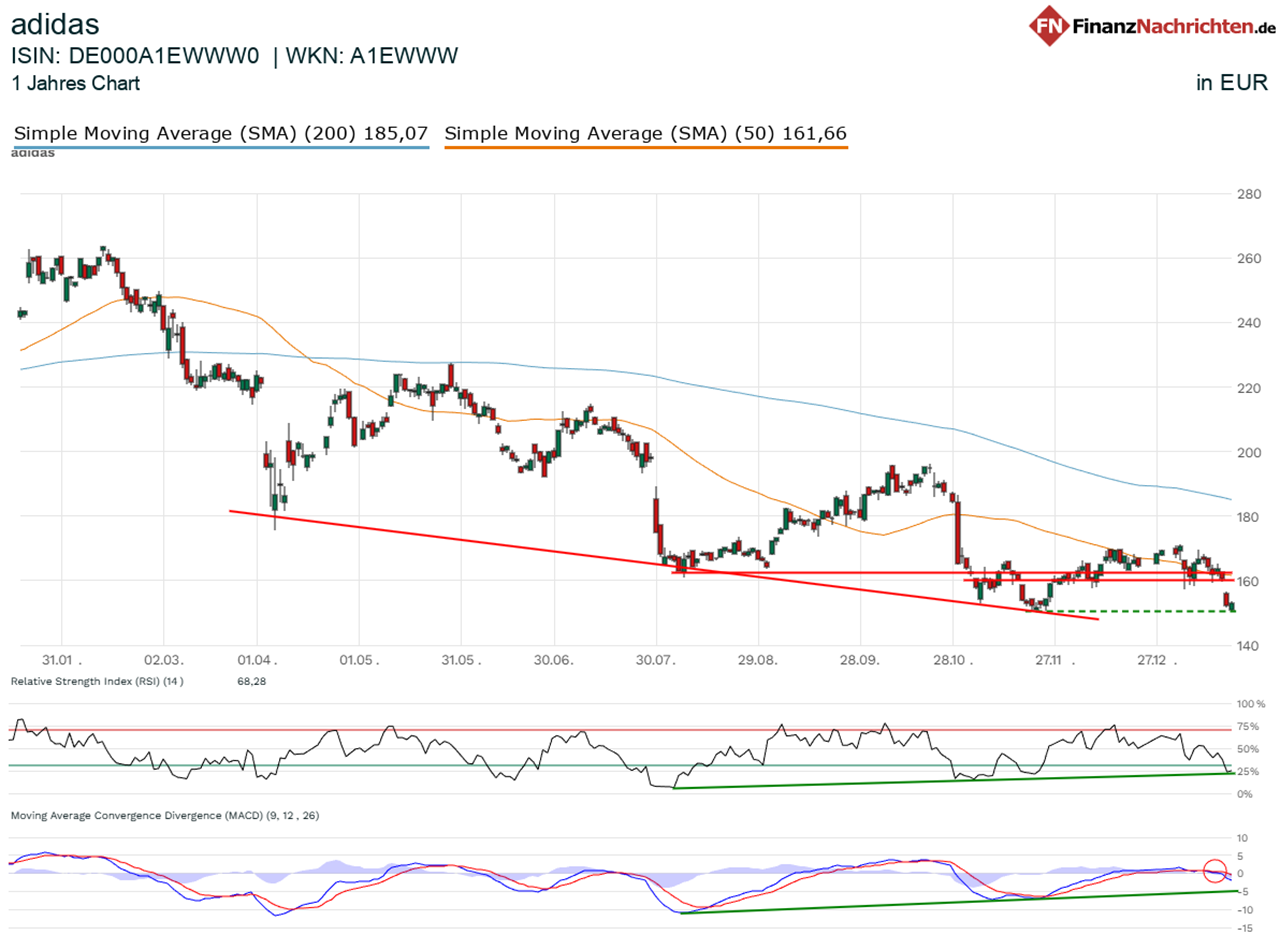Image resolution: width=1280 pixels, height=940 pixels.
Task: Select the orange SMA (50) legend entry
Action: tap(646, 133)
